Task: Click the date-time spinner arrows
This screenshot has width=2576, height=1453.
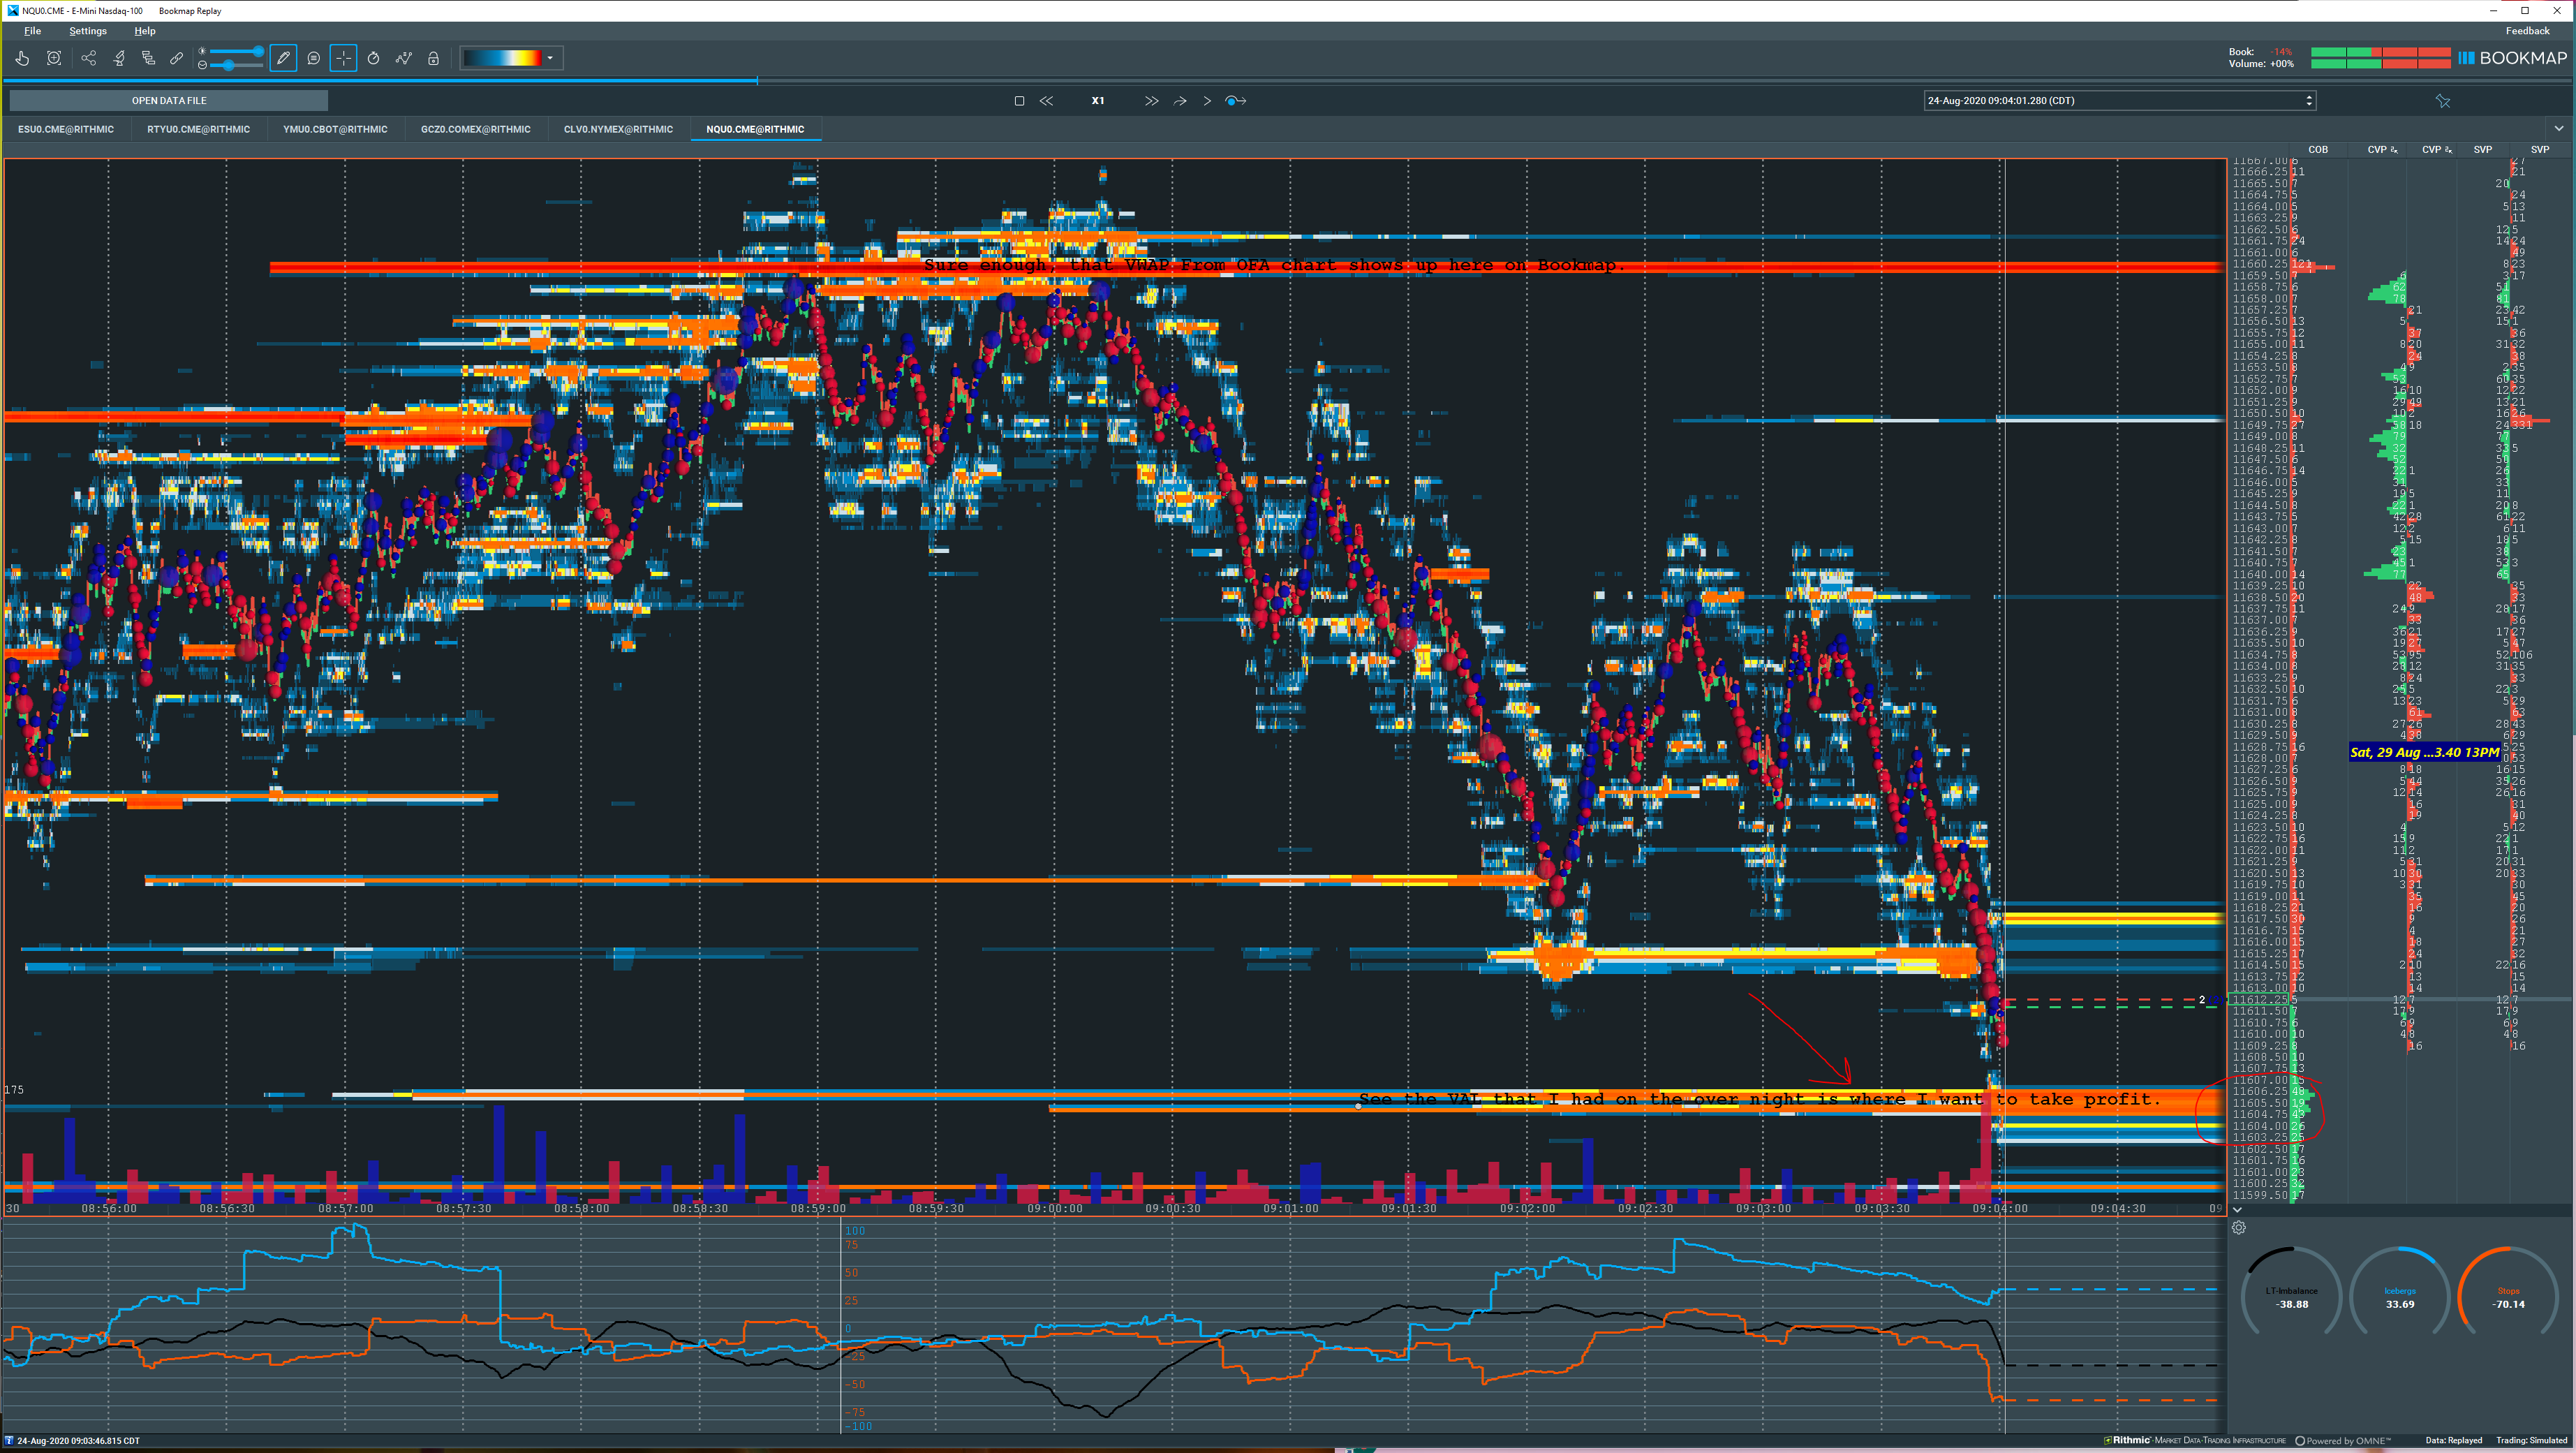Action: [2309, 101]
